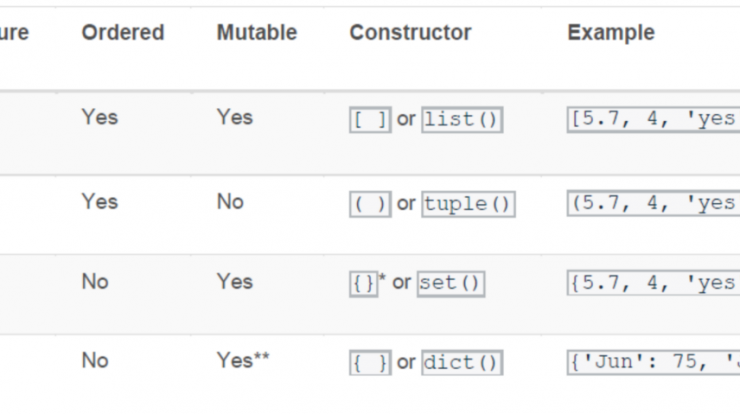The width and height of the screenshot is (740, 414).
Task: Select the dict() constructor code
Action: (x=462, y=363)
